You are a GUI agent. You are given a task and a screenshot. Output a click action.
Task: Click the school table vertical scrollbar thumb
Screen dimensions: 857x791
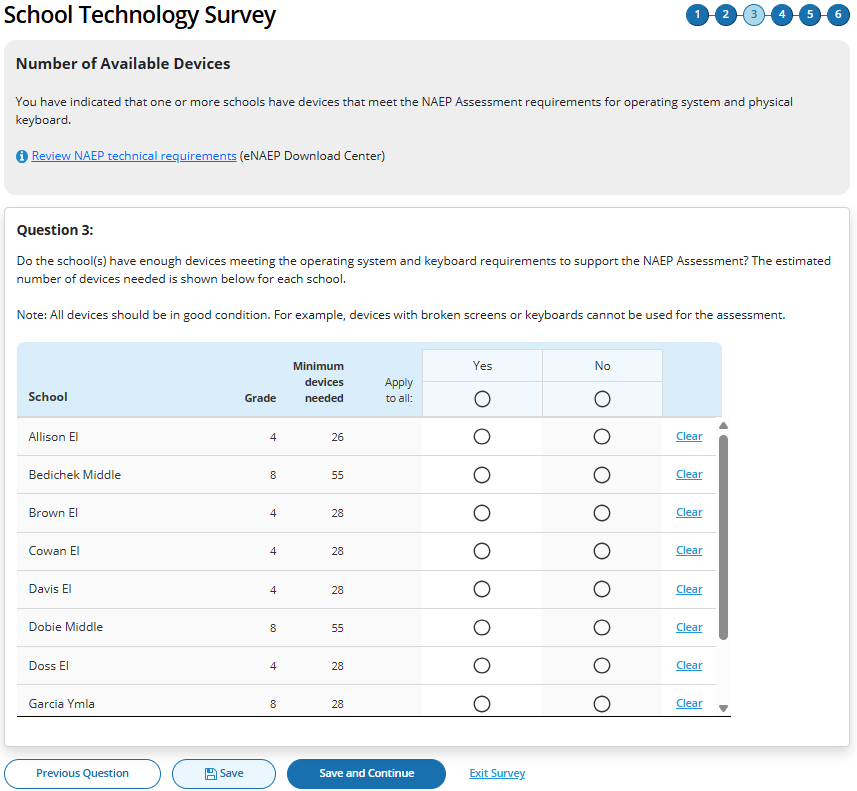724,535
